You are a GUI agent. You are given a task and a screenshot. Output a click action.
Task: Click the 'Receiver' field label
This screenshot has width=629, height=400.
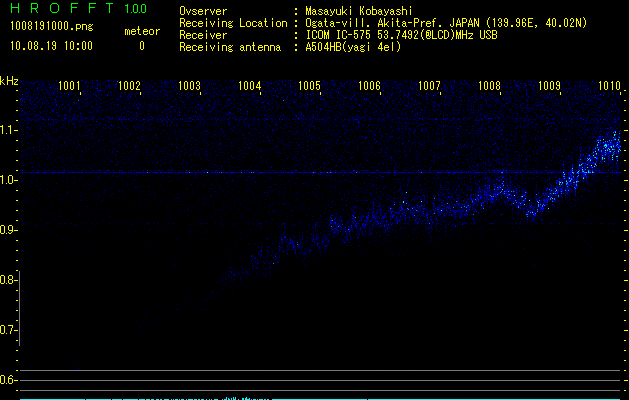pyautogui.click(x=203, y=35)
